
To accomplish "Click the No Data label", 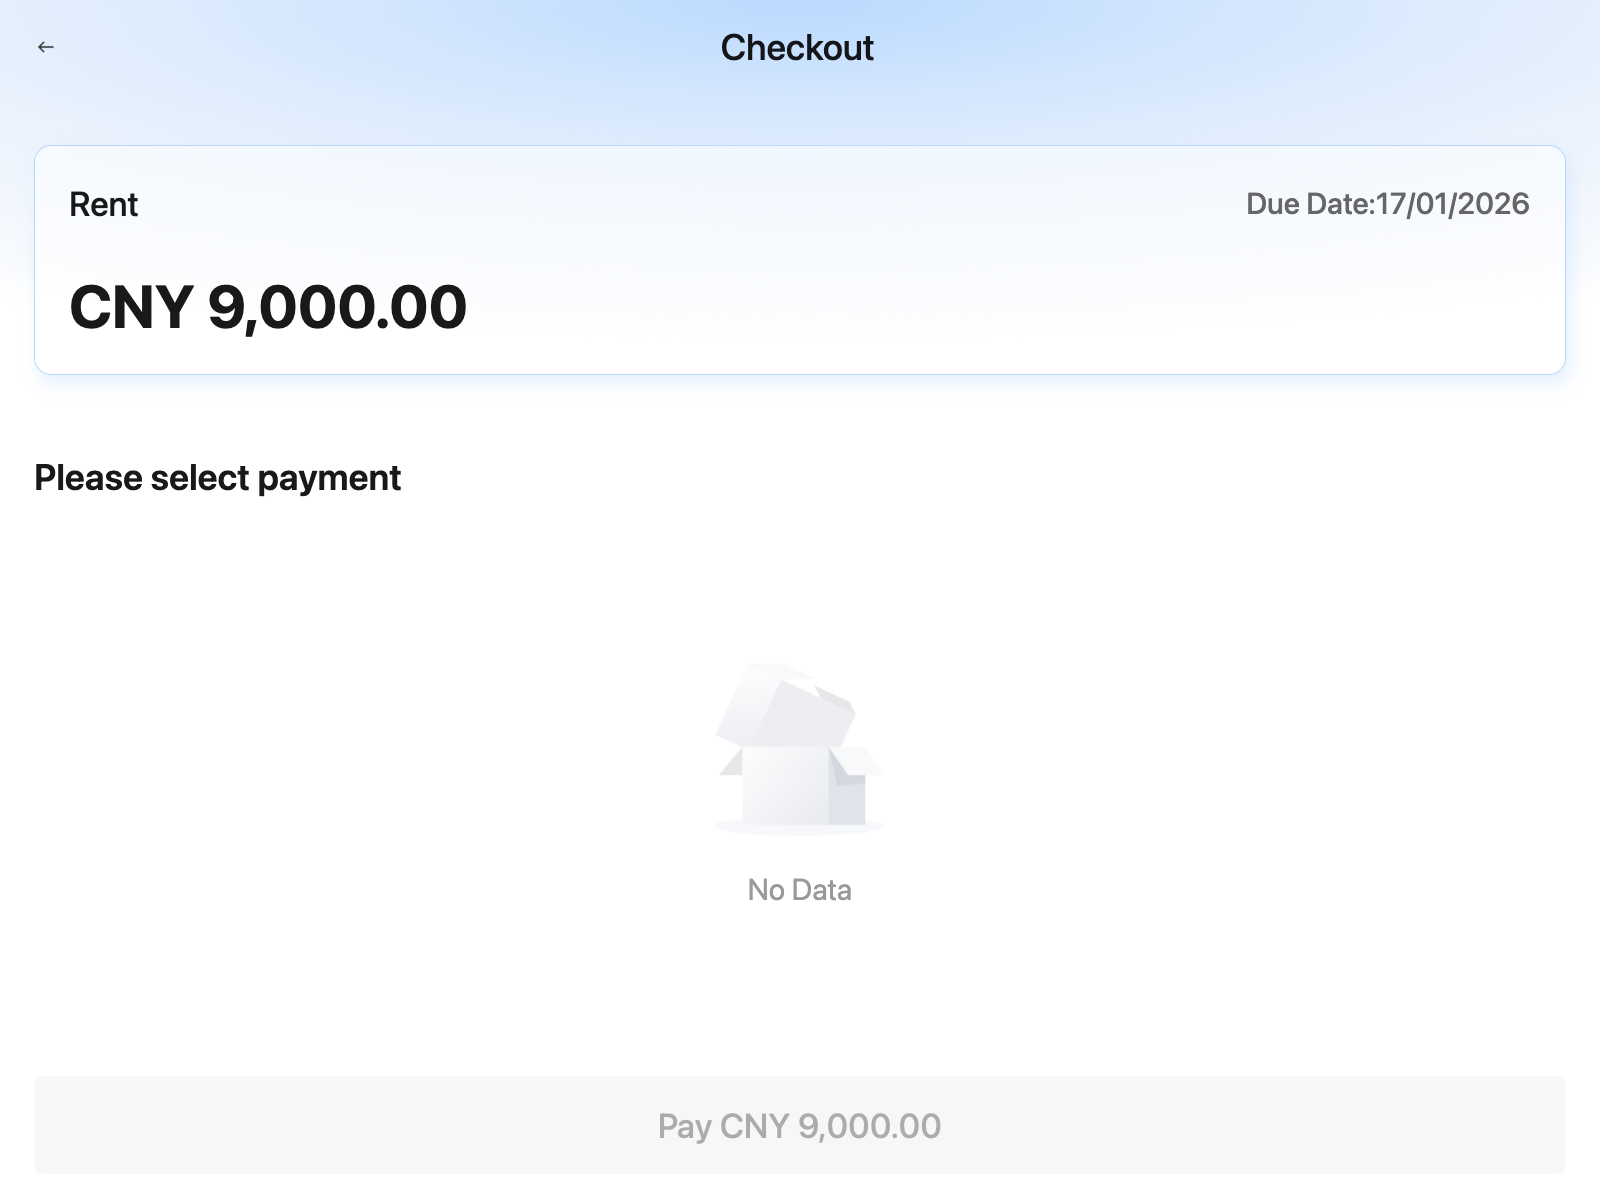I will point(800,890).
